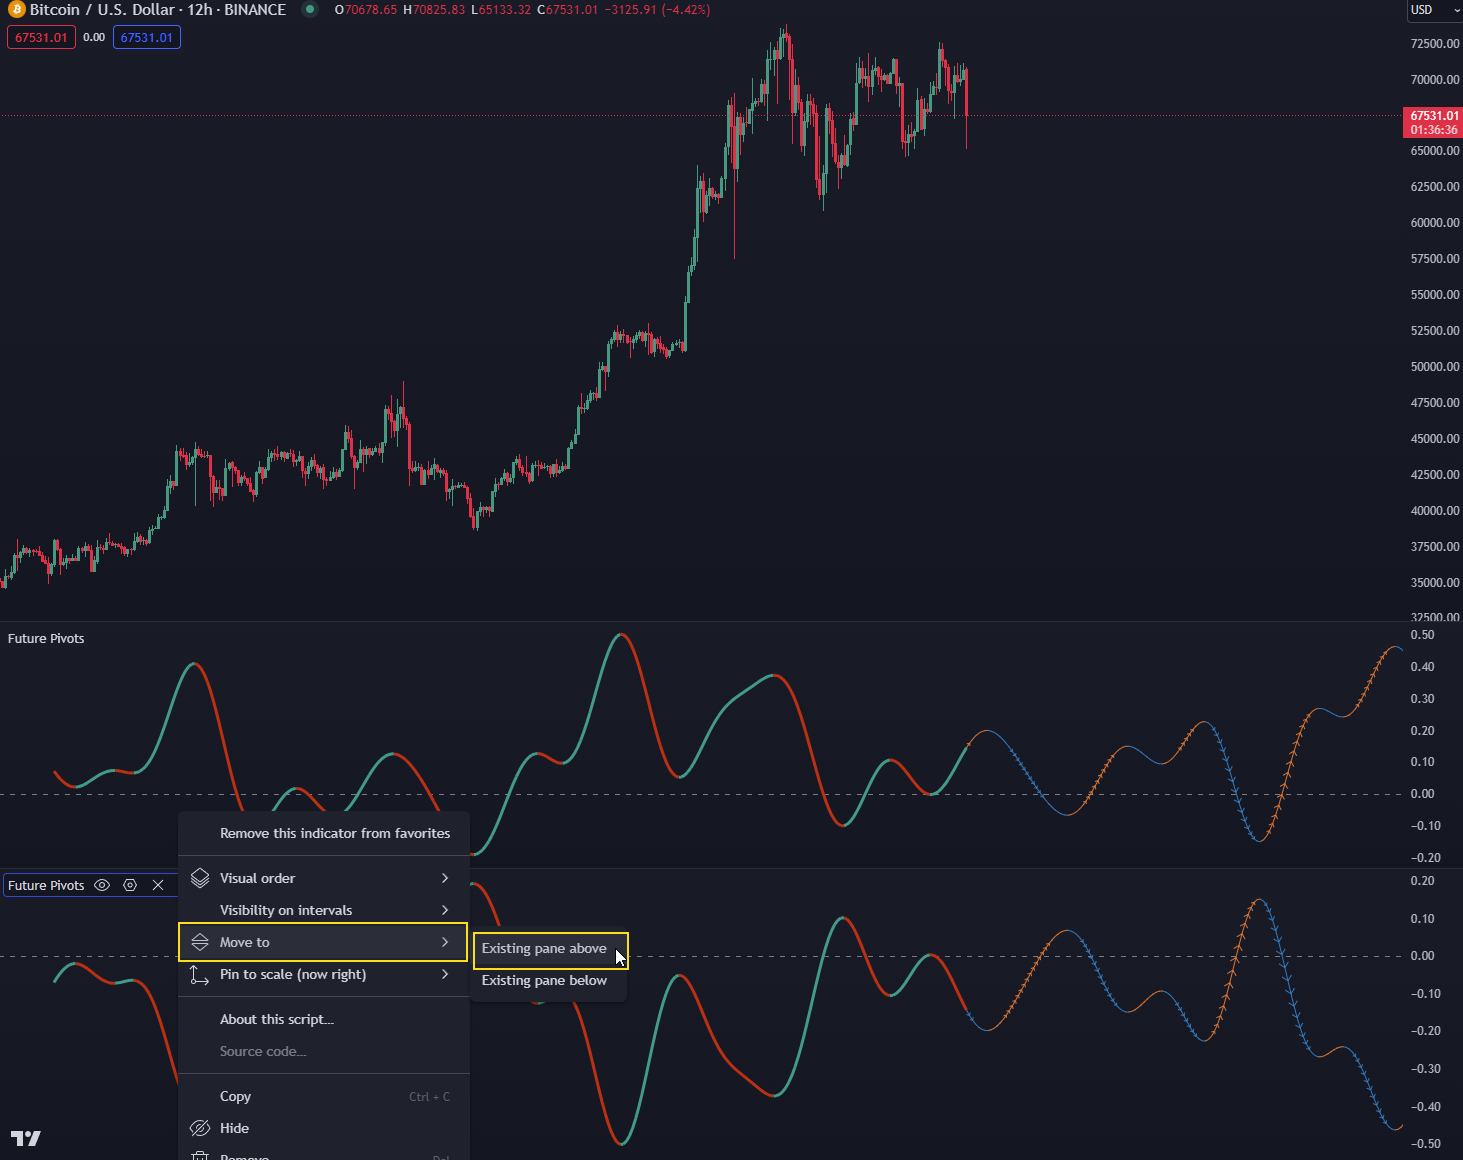Click the Visual order stacked-layers icon
The height and width of the screenshot is (1160, 1463).
199,877
